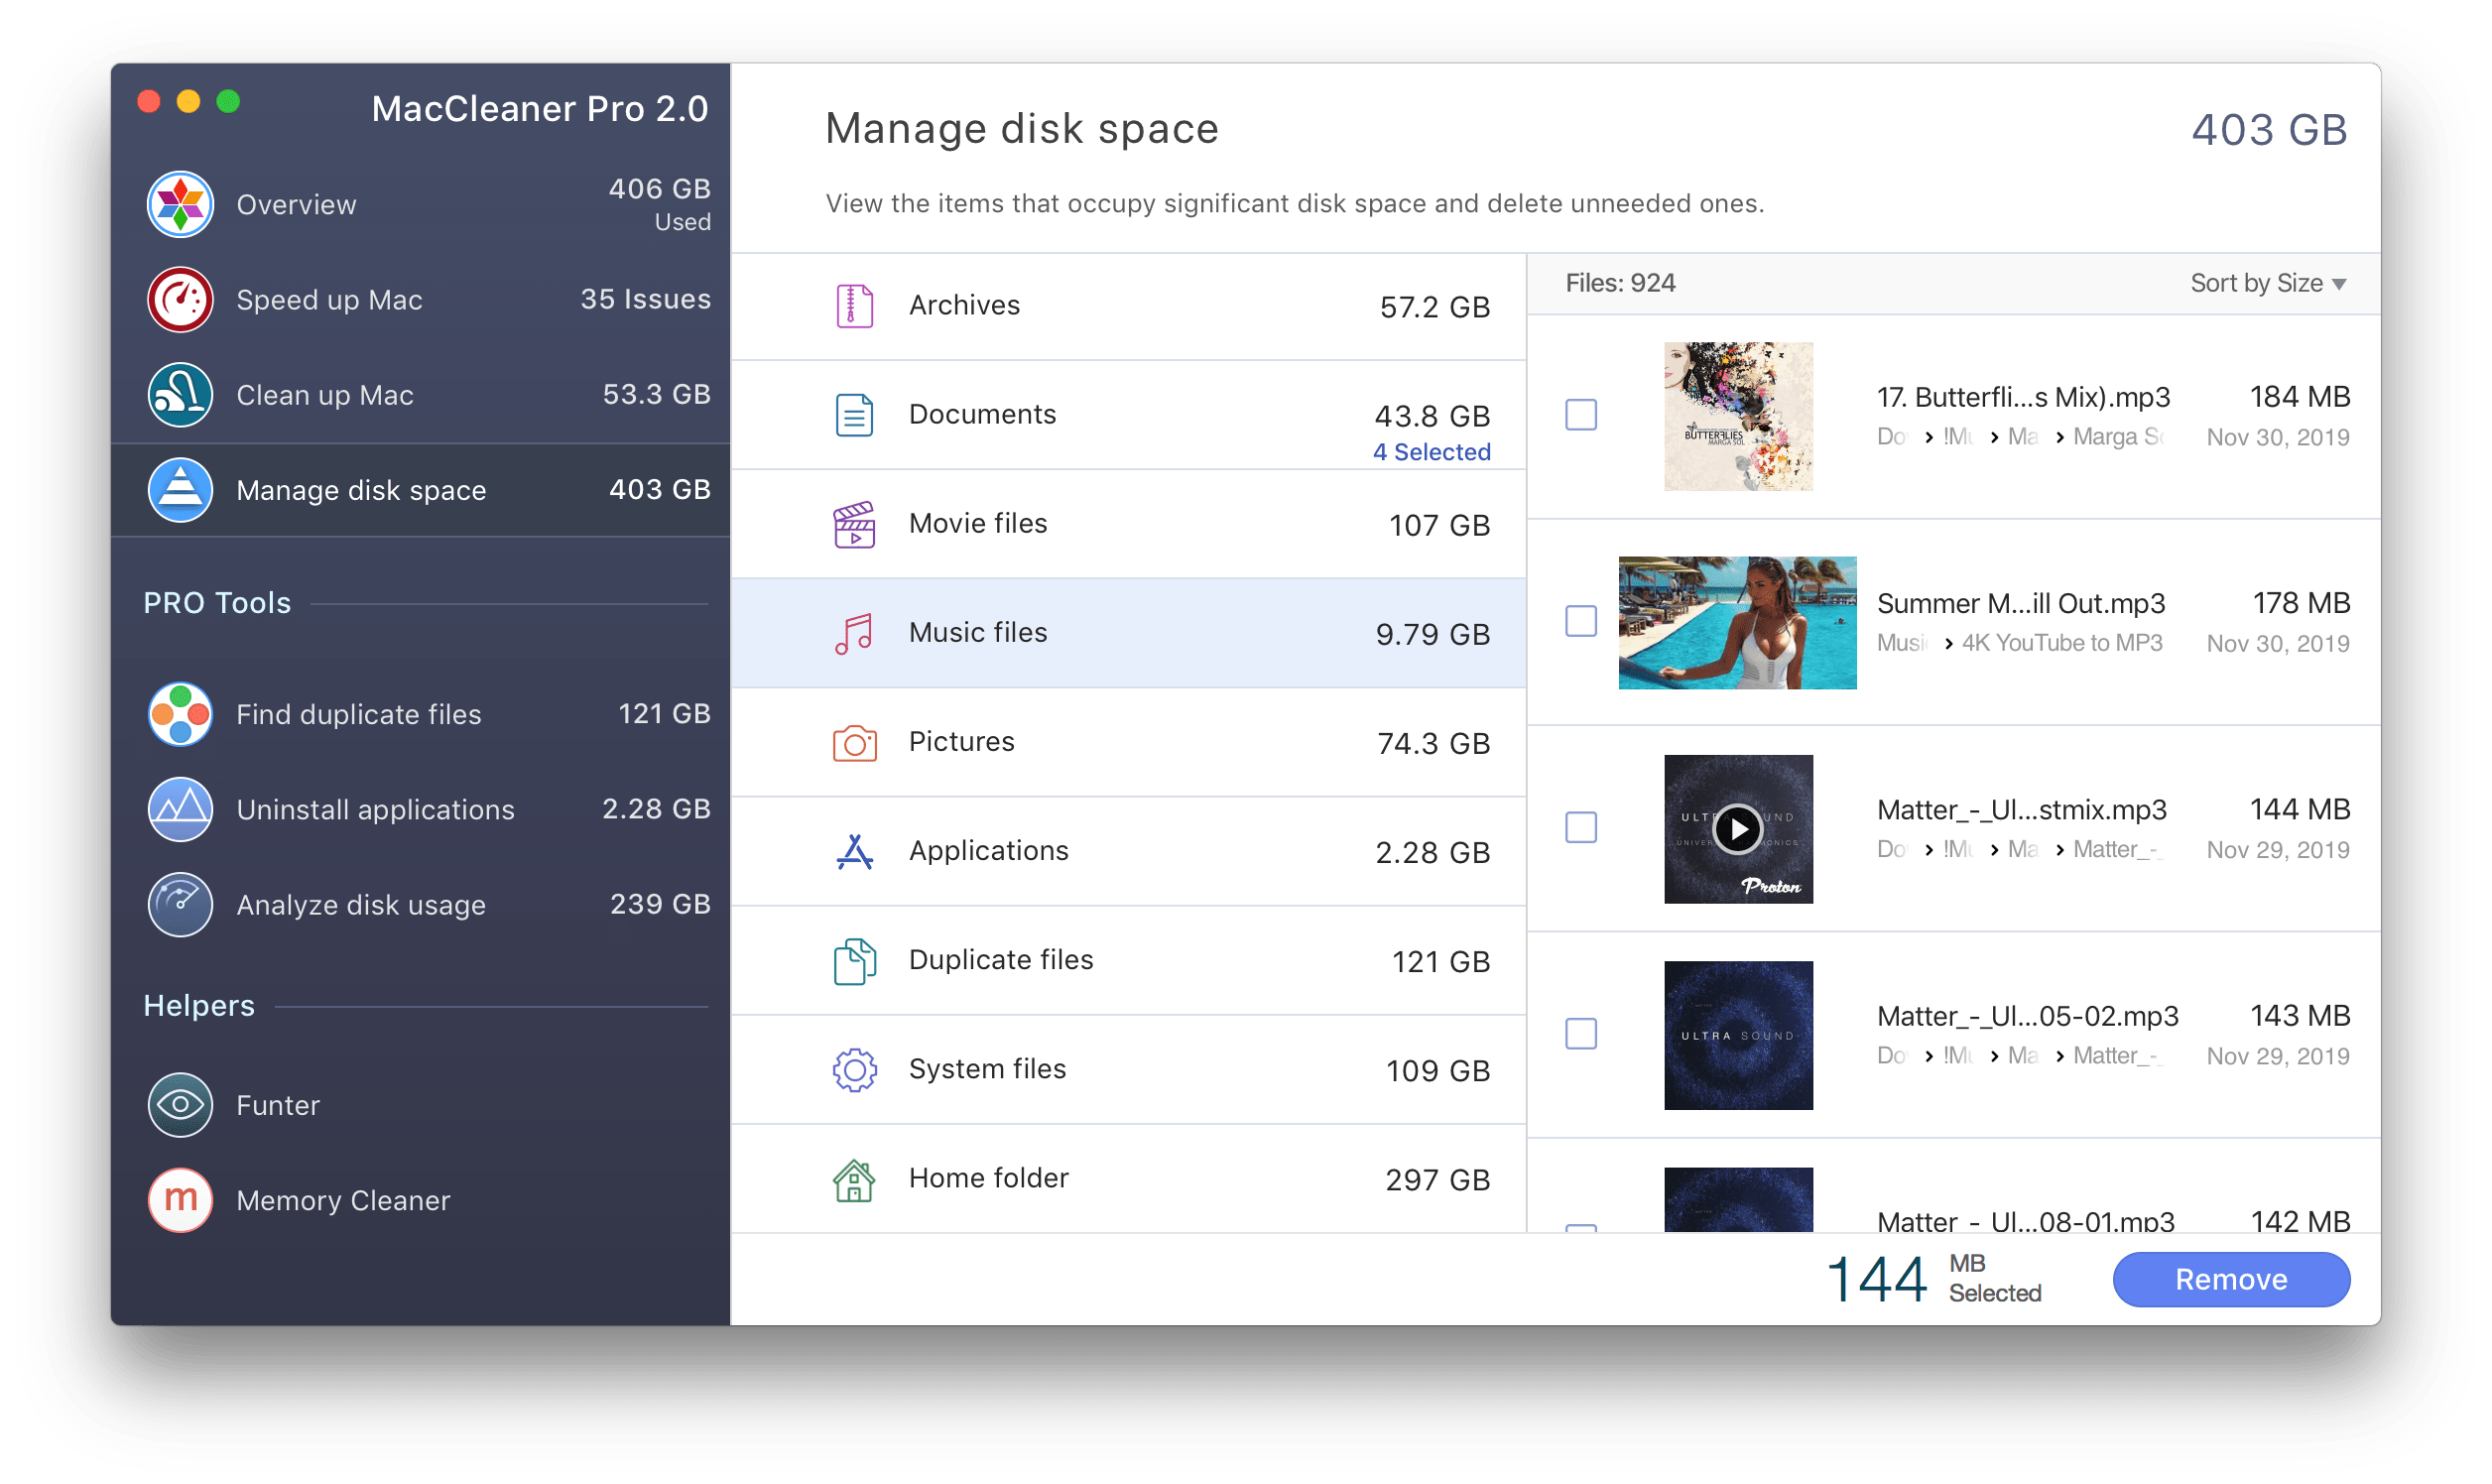Click the Clean up Mac vacuum icon
The image size is (2492, 1484).
click(180, 395)
